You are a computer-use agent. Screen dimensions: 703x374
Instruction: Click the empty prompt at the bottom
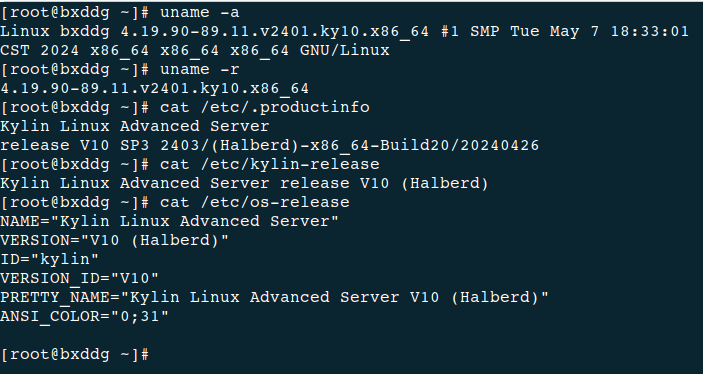pyautogui.click(x=74, y=355)
